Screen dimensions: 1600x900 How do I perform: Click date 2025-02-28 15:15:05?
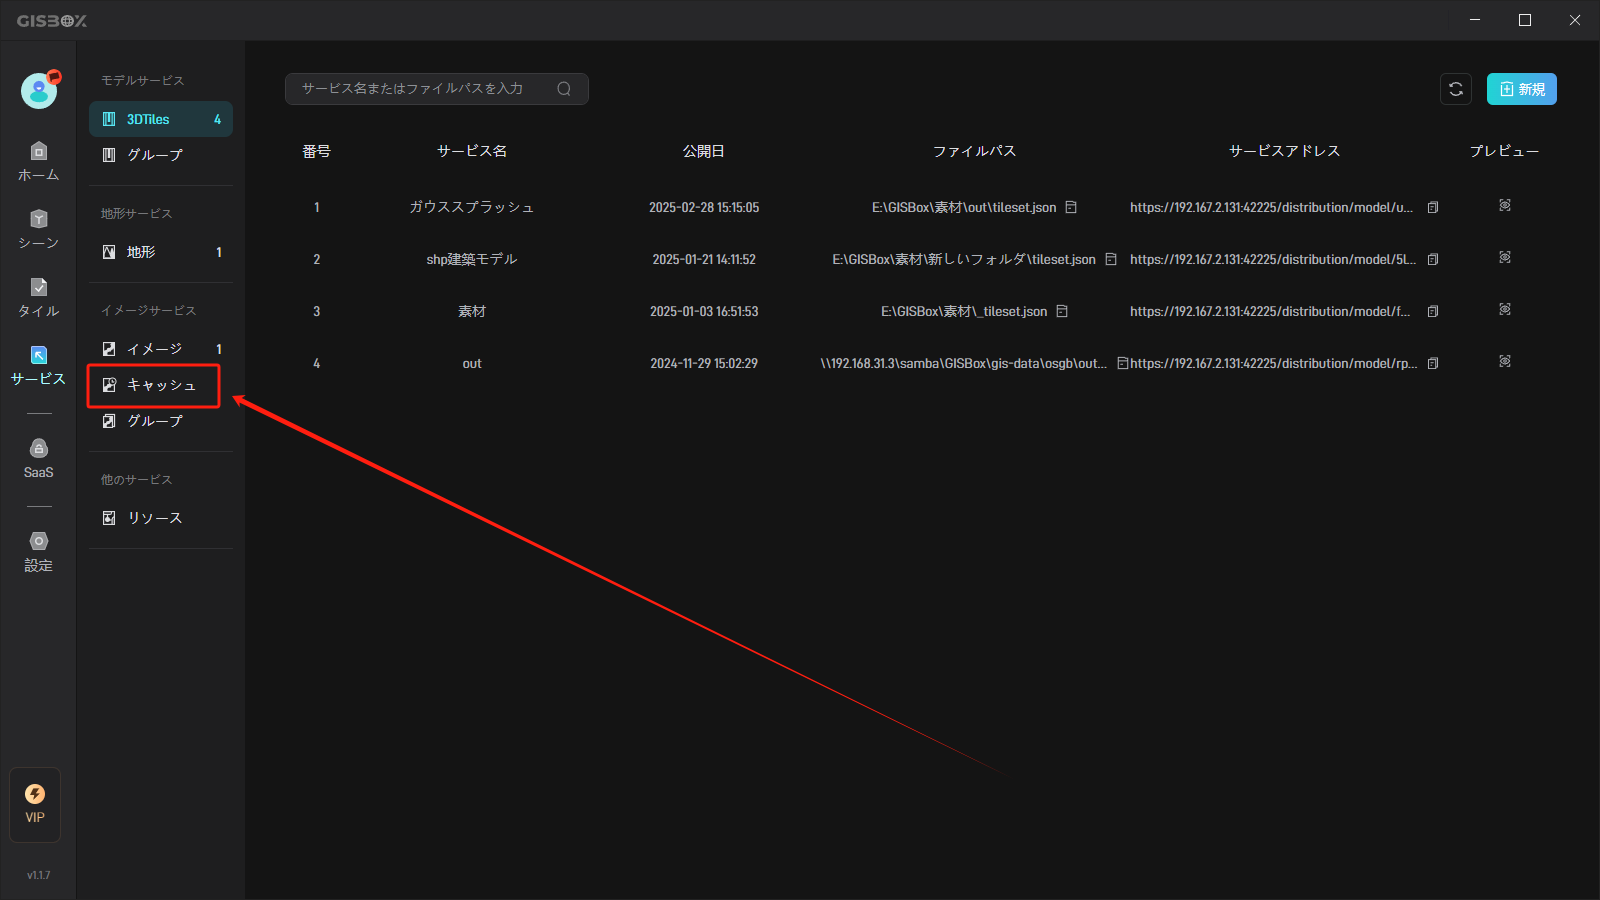[704, 207]
